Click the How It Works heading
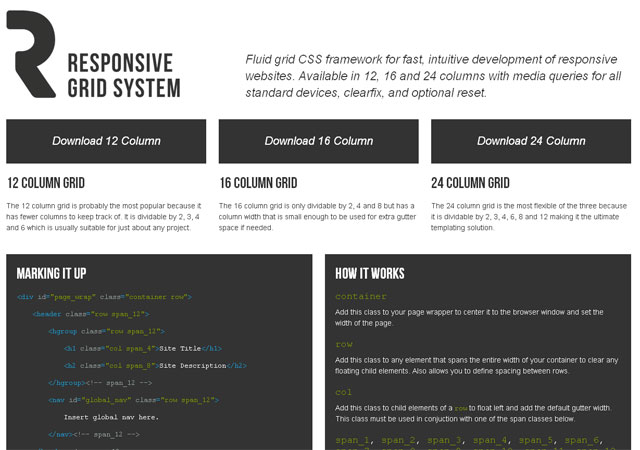This screenshot has height=450, width=640. click(370, 274)
